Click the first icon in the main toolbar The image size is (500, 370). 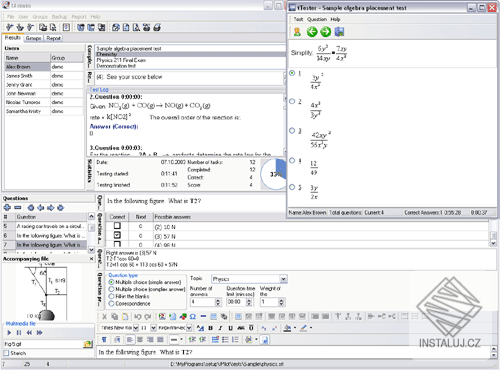10,27
